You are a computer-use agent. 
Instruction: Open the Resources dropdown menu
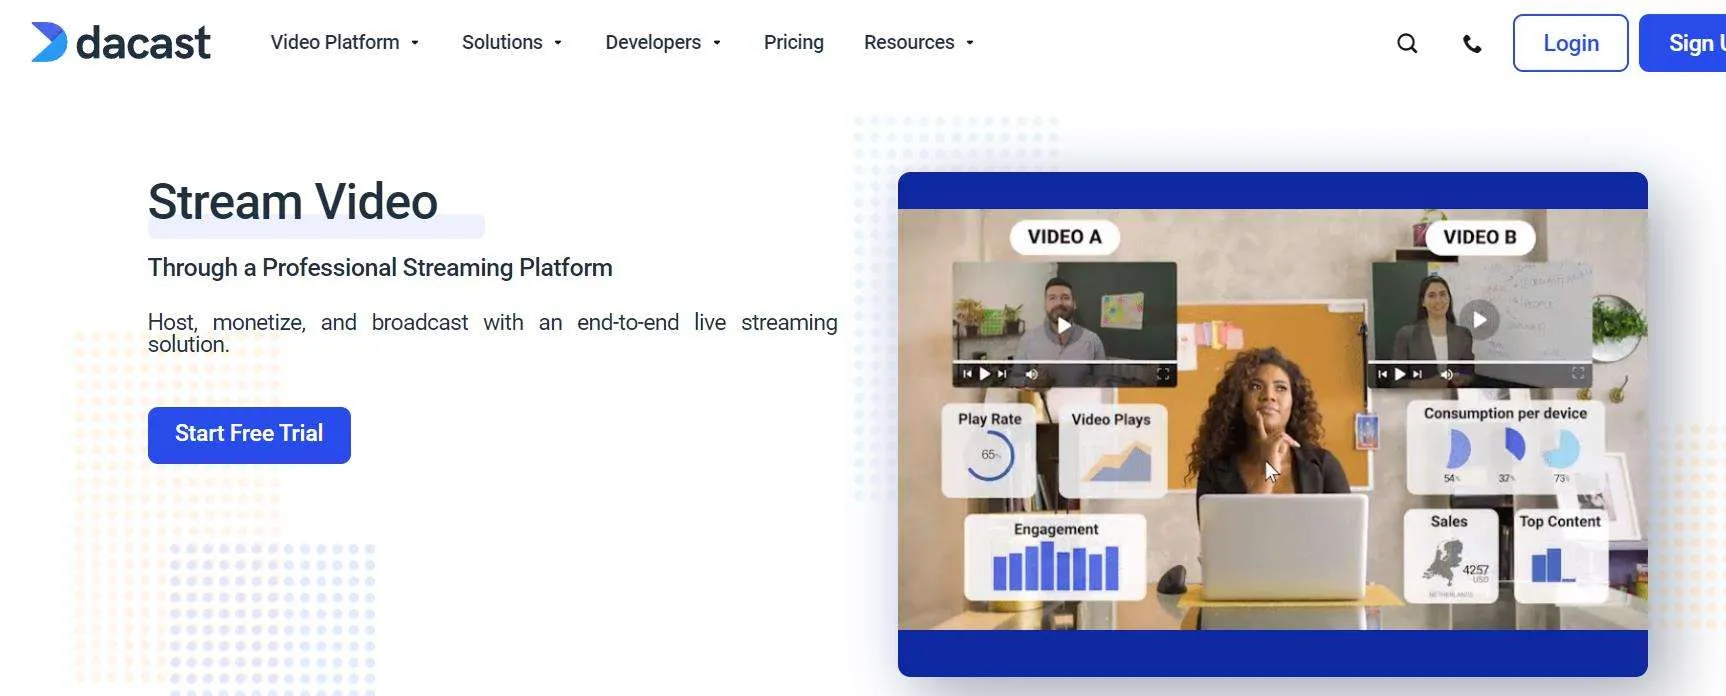919,42
